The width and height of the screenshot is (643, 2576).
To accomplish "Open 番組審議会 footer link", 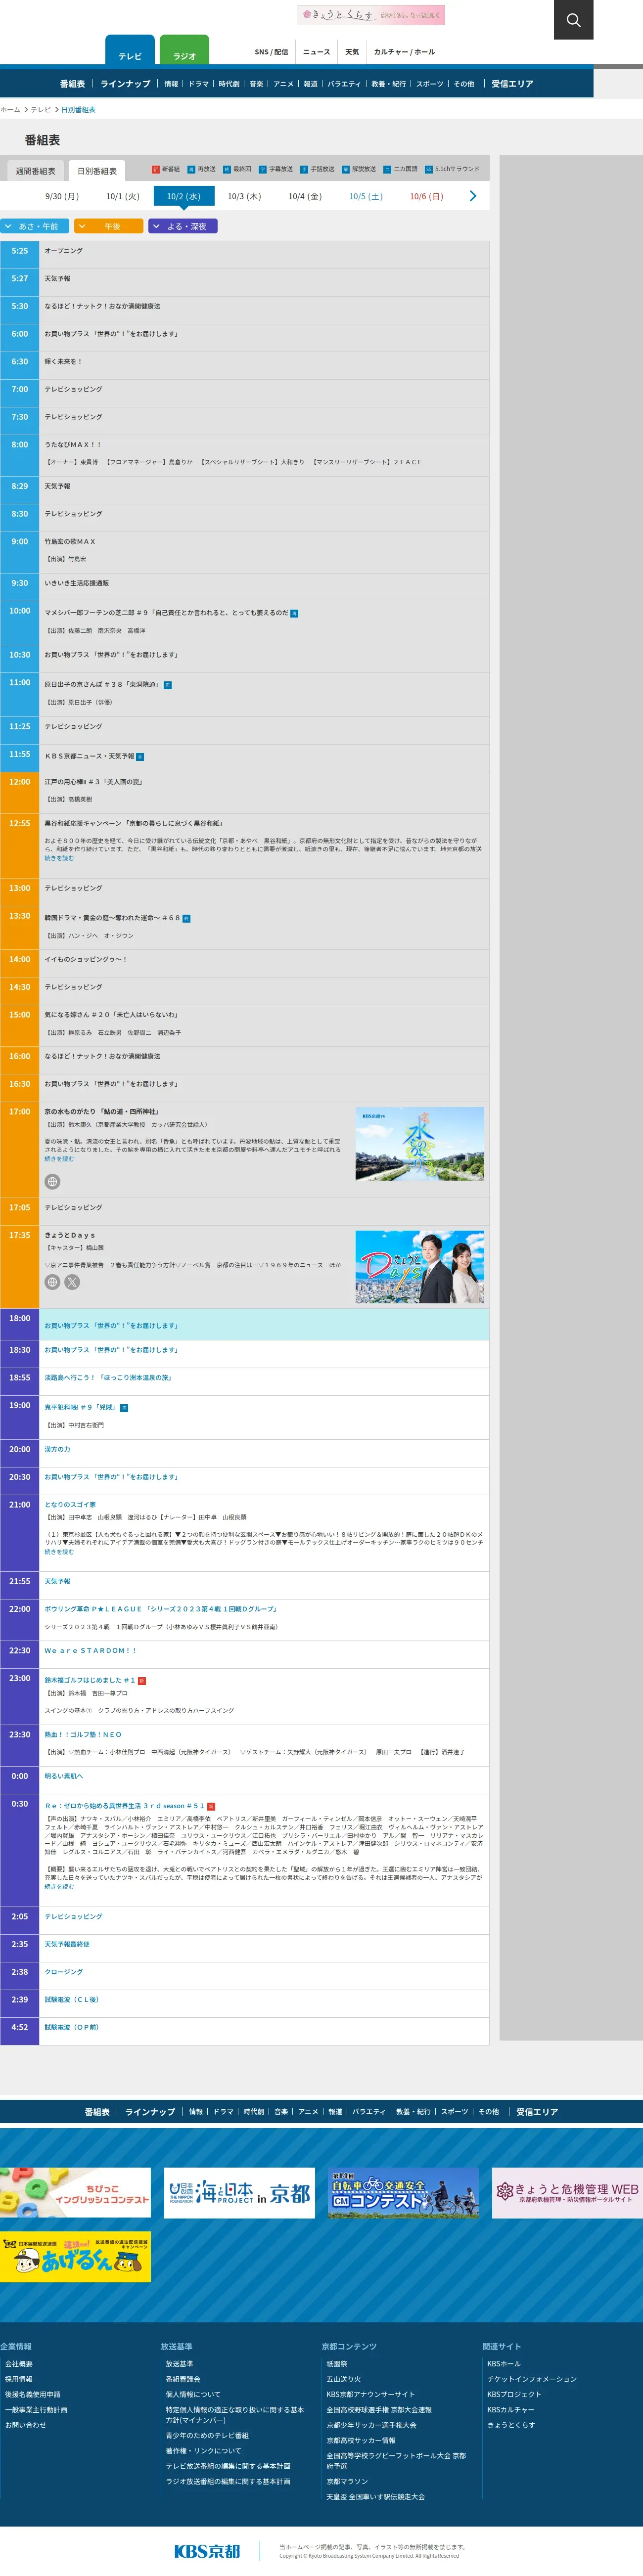I will click(x=183, y=2379).
